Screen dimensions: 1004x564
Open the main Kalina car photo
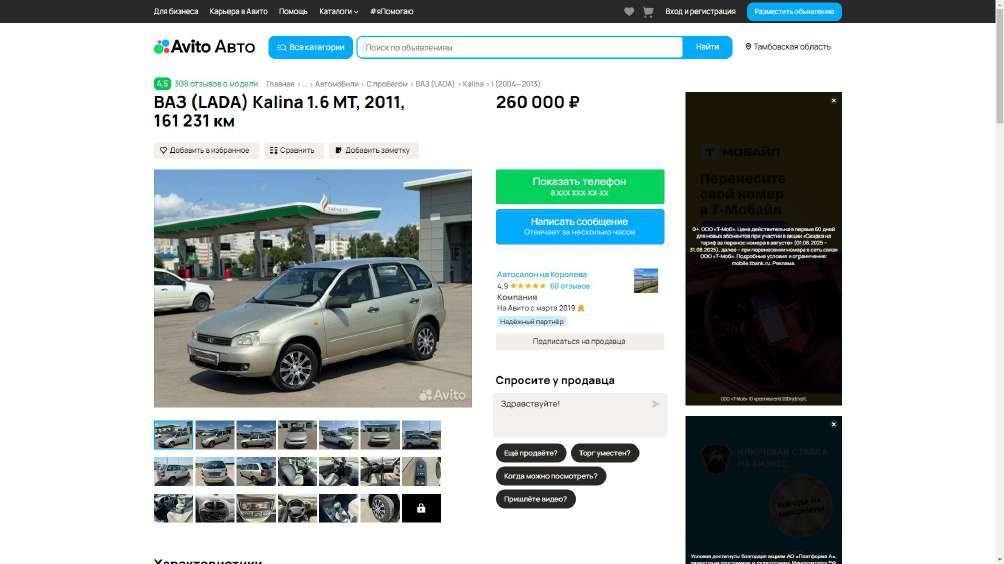coord(312,288)
